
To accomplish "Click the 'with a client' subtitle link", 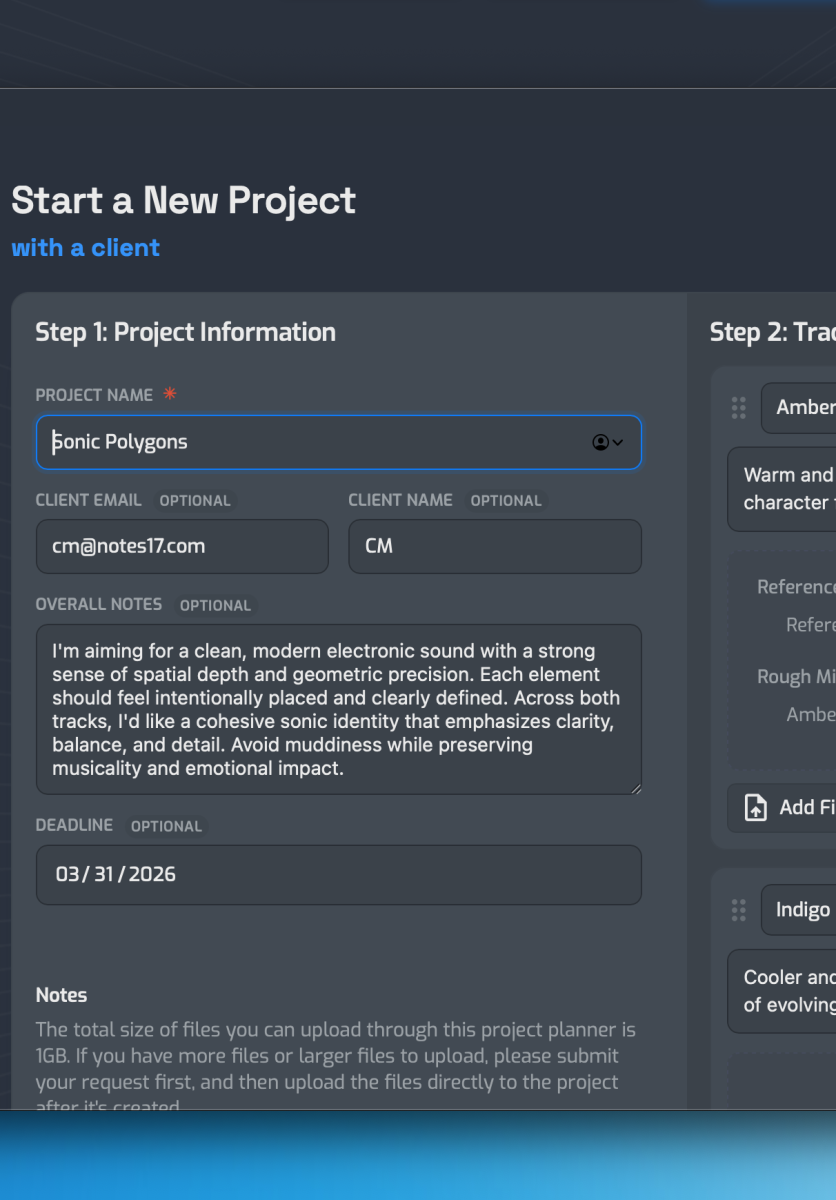I will coord(86,247).
